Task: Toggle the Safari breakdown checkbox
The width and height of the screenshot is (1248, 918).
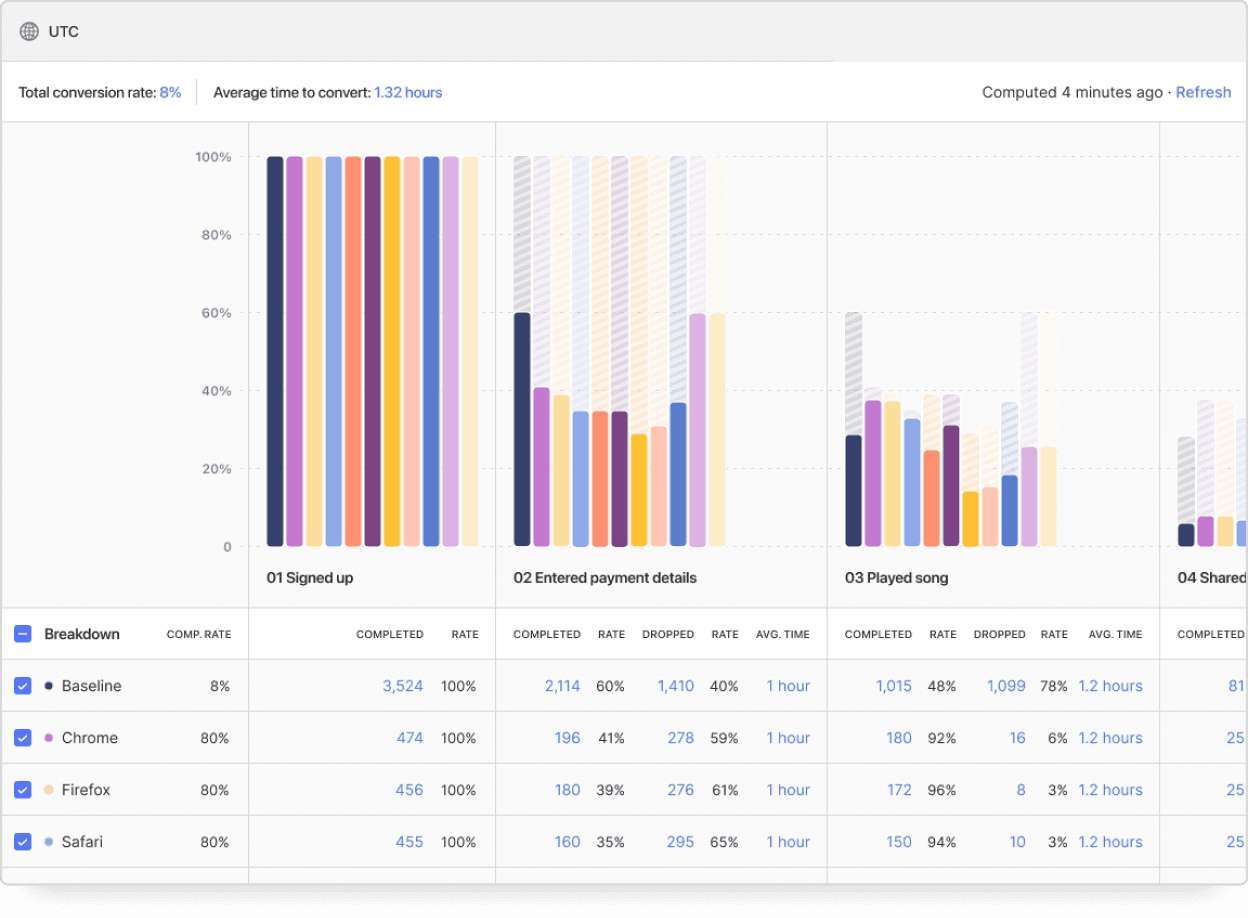Action: (x=22, y=842)
